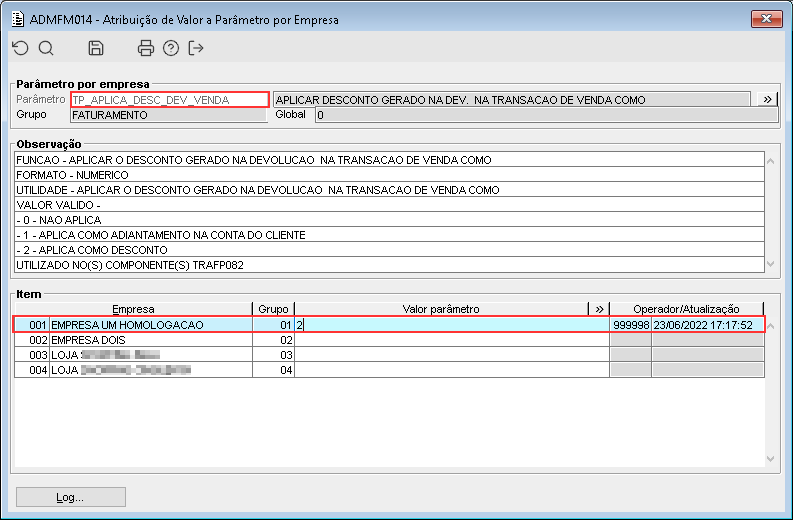
Task: Select row EMPRESA UM HOMOLOGACAO
Action: click(x=389, y=325)
